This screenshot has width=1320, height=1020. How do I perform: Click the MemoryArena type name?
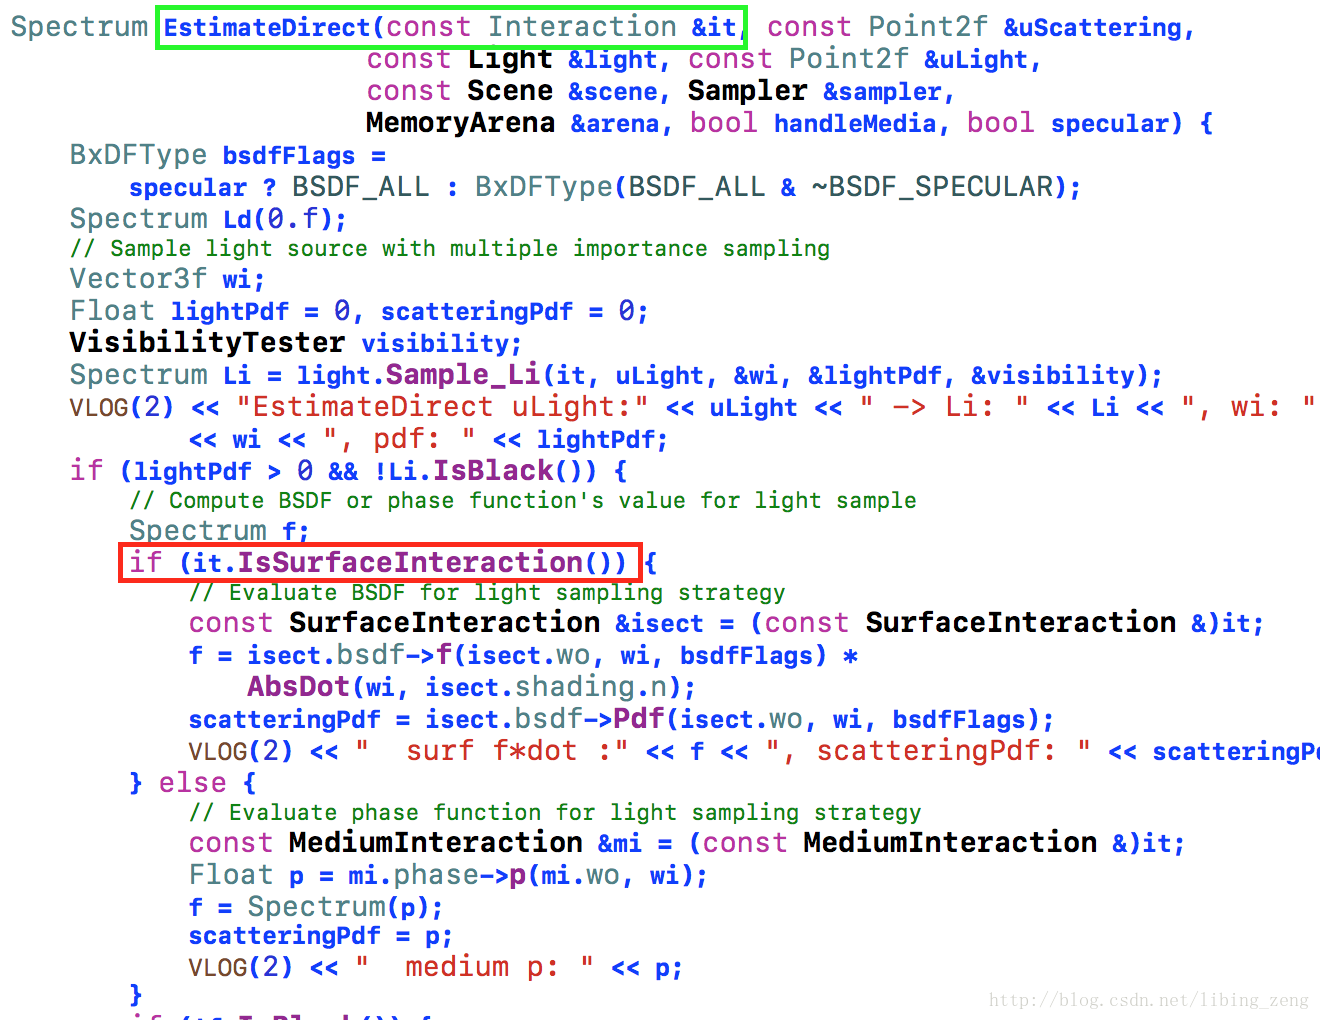[460, 123]
